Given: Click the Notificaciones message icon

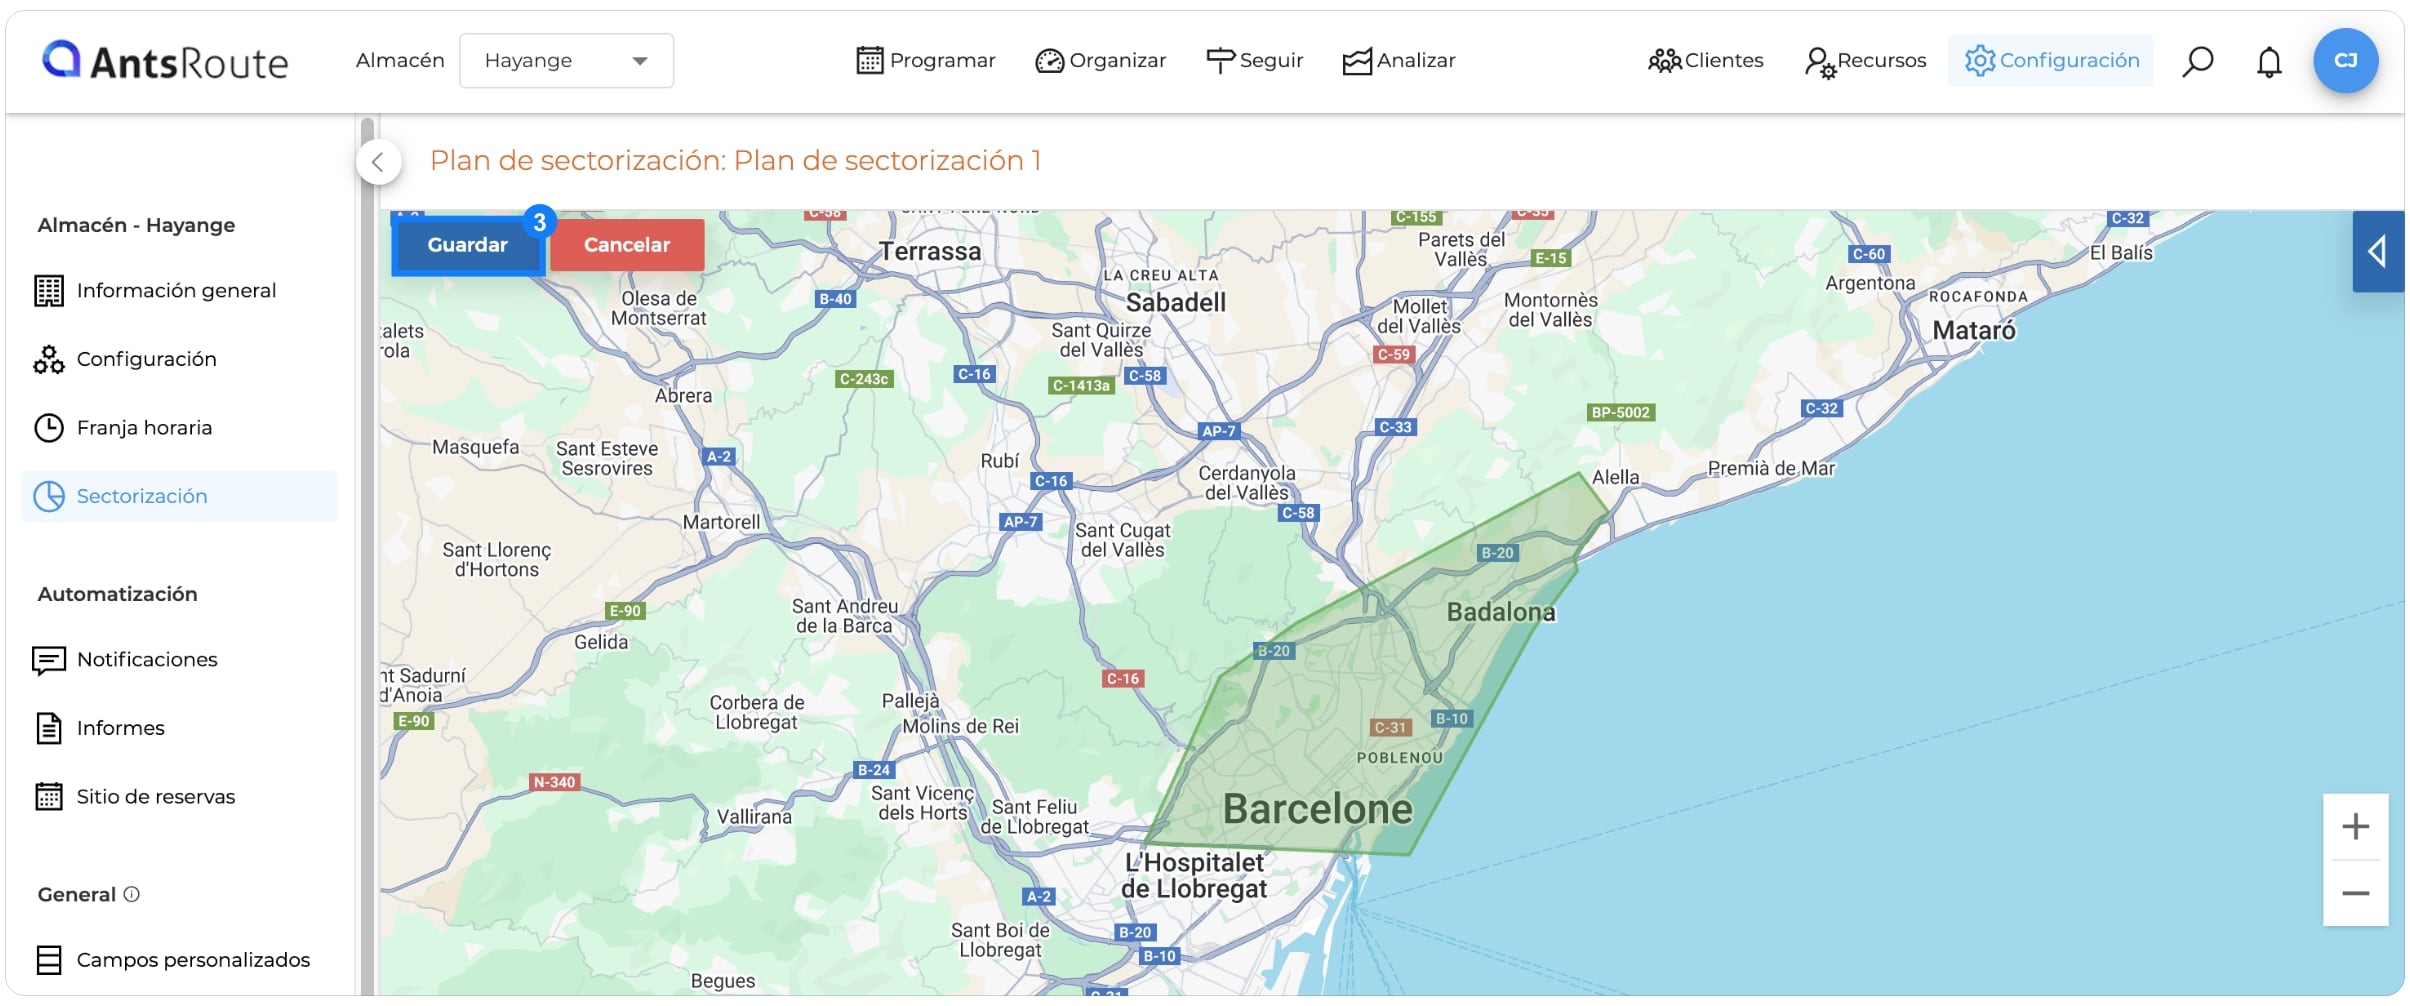Looking at the screenshot, I should tap(49, 660).
